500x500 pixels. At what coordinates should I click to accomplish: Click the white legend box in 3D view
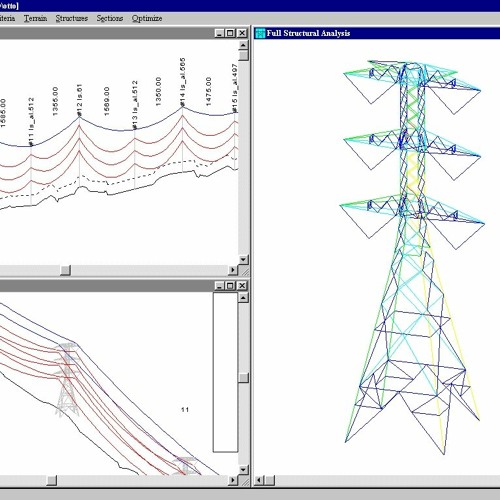click(225, 372)
